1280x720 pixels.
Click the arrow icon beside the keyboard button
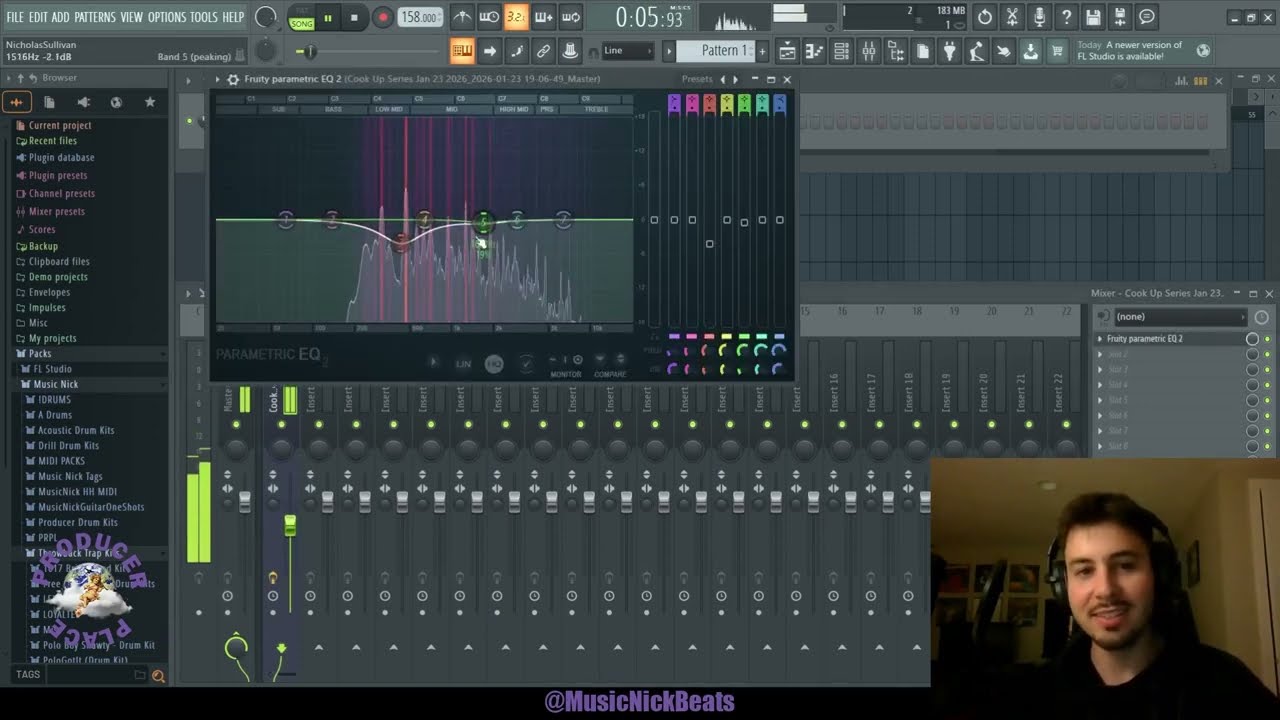tap(489, 51)
